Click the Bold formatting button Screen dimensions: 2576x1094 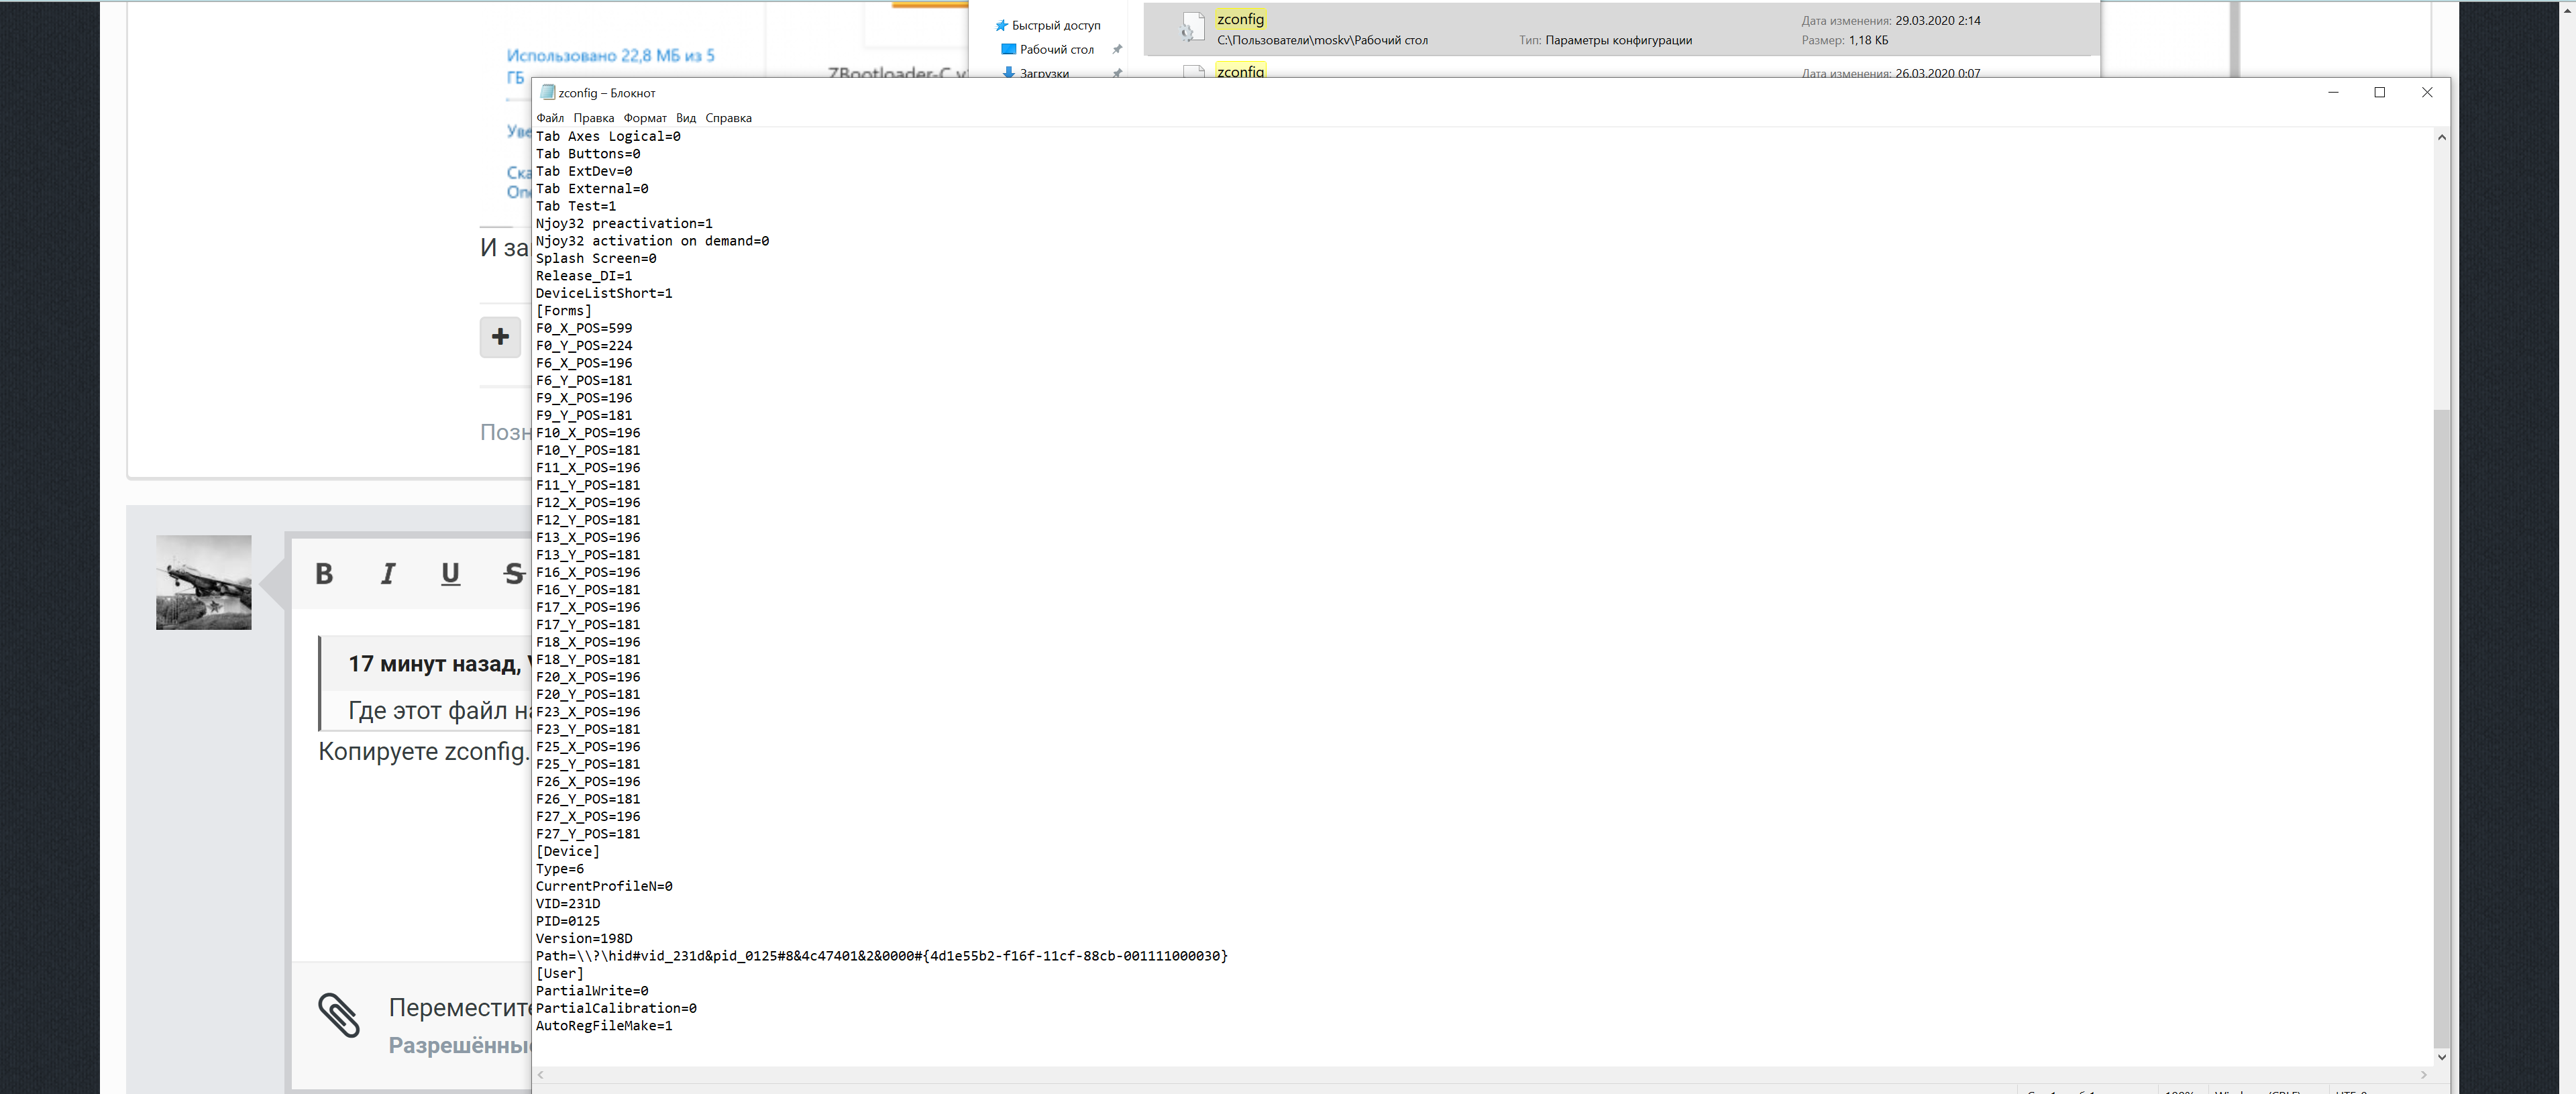click(324, 574)
